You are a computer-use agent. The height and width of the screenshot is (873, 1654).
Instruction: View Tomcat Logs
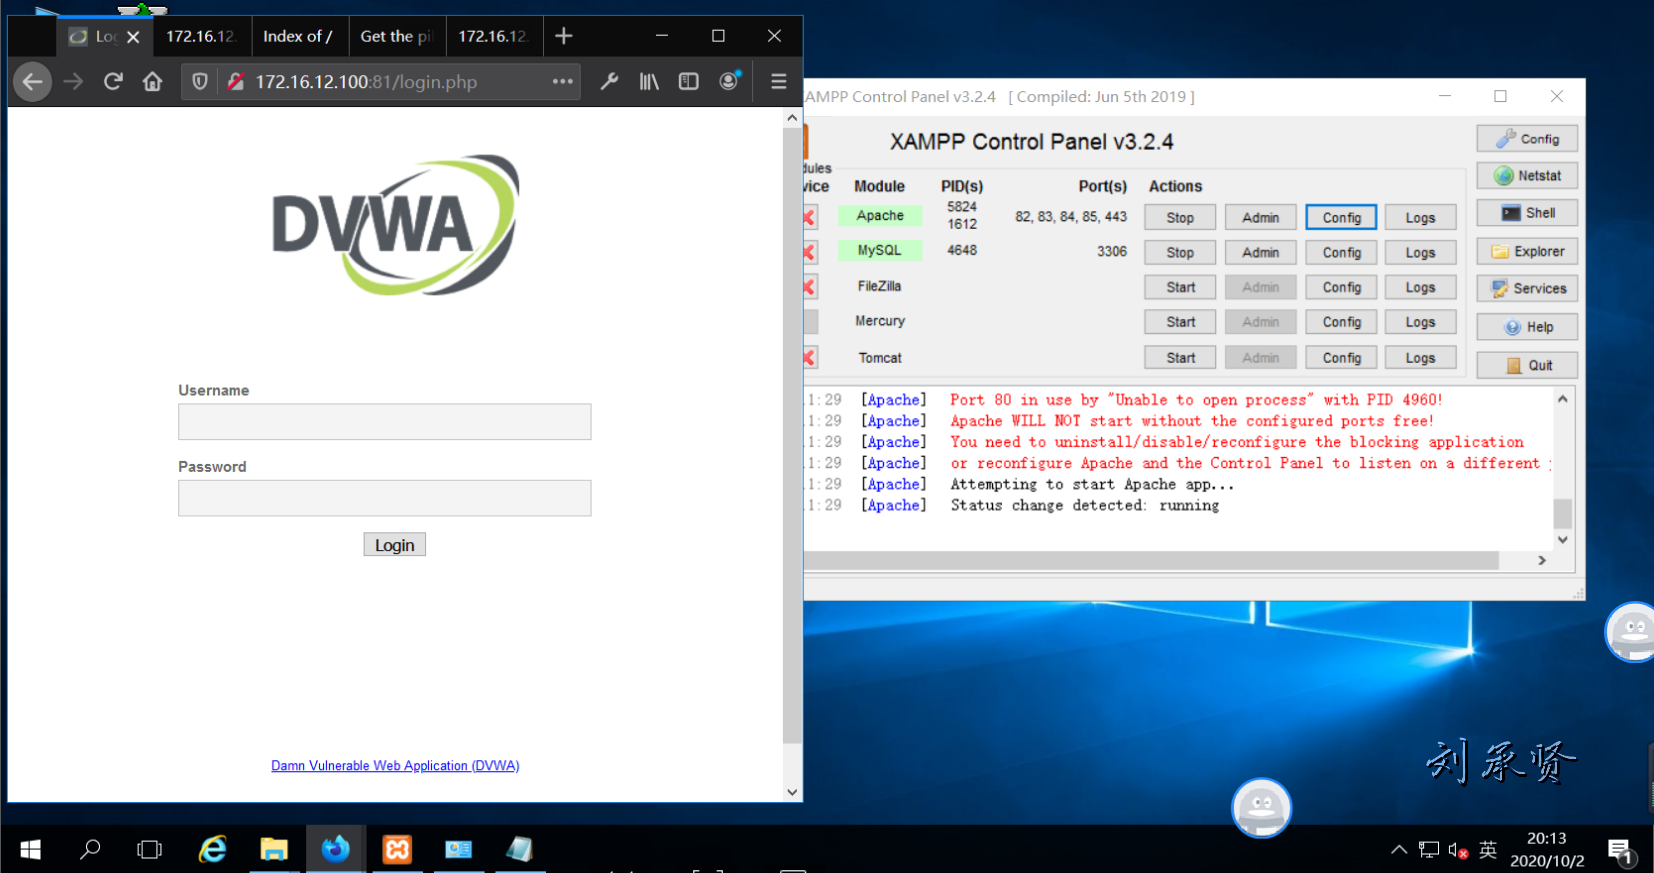coord(1421,358)
